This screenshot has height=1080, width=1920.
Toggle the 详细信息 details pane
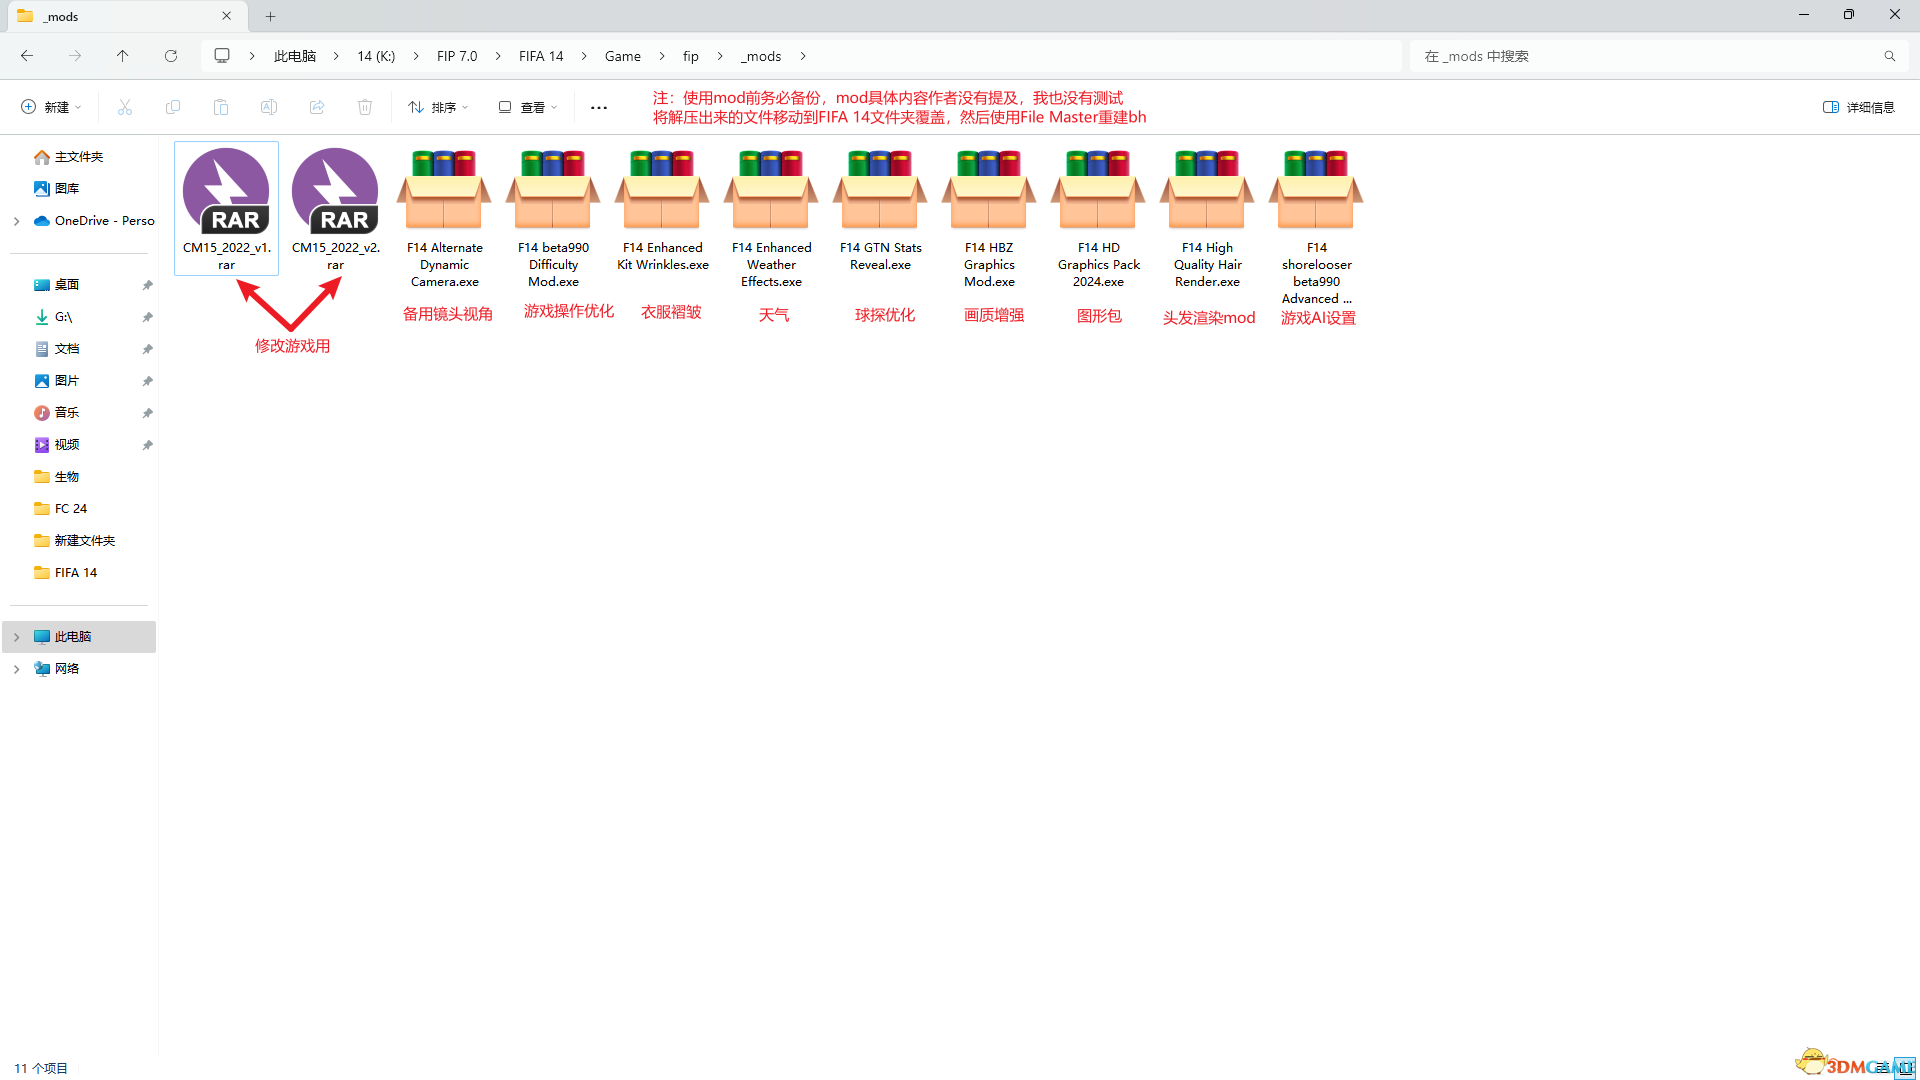pos(1858,107)
